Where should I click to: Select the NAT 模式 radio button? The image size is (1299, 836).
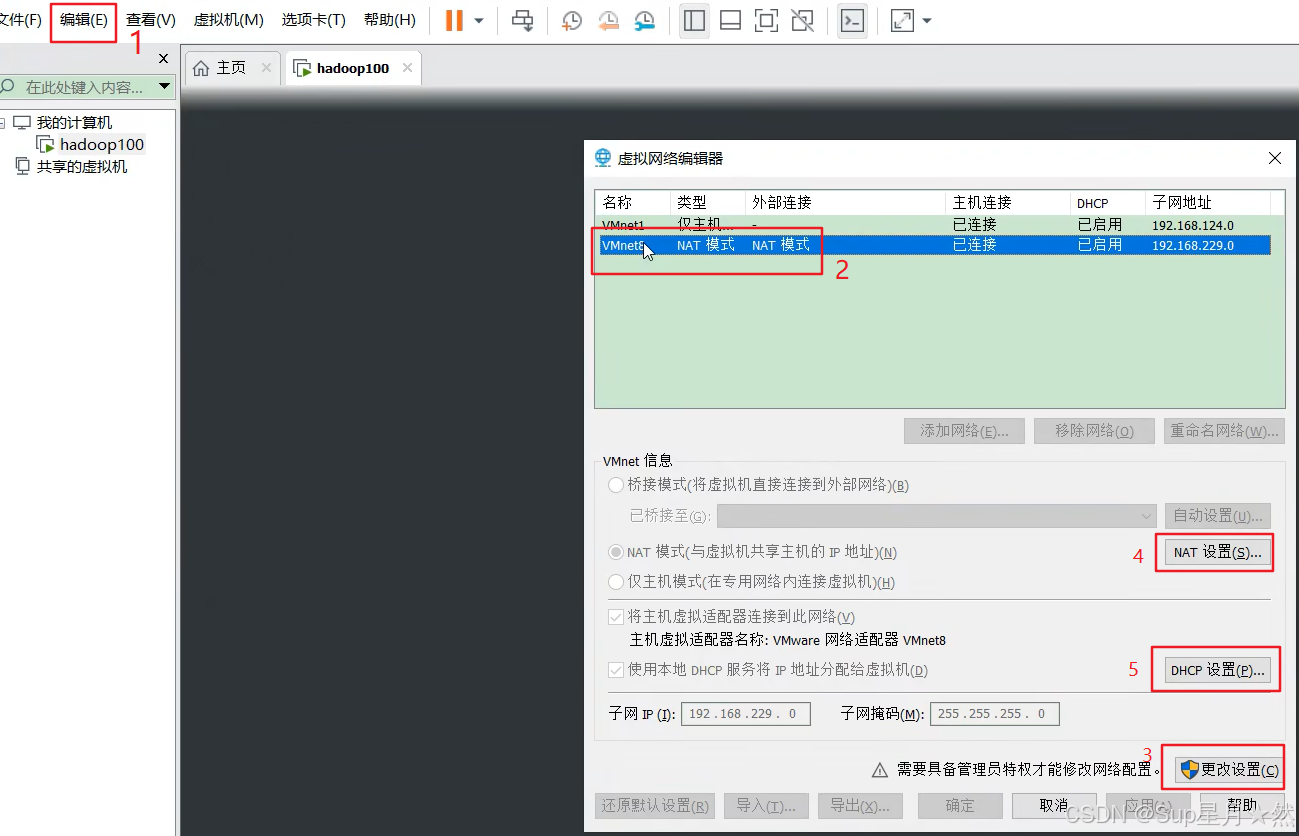[616, 552]
